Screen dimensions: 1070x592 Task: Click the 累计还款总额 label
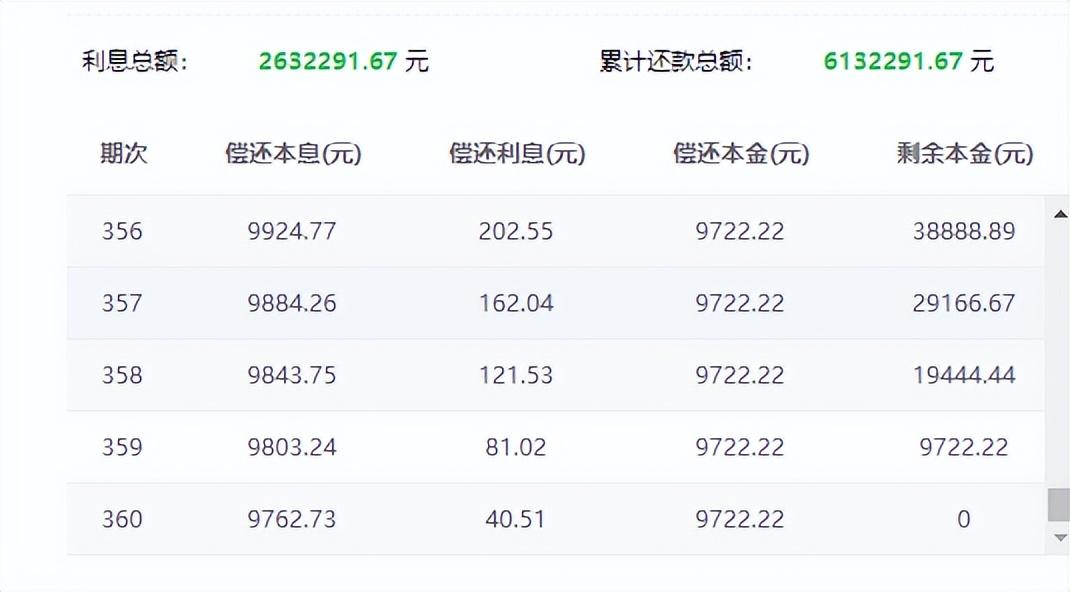point(675,61)
